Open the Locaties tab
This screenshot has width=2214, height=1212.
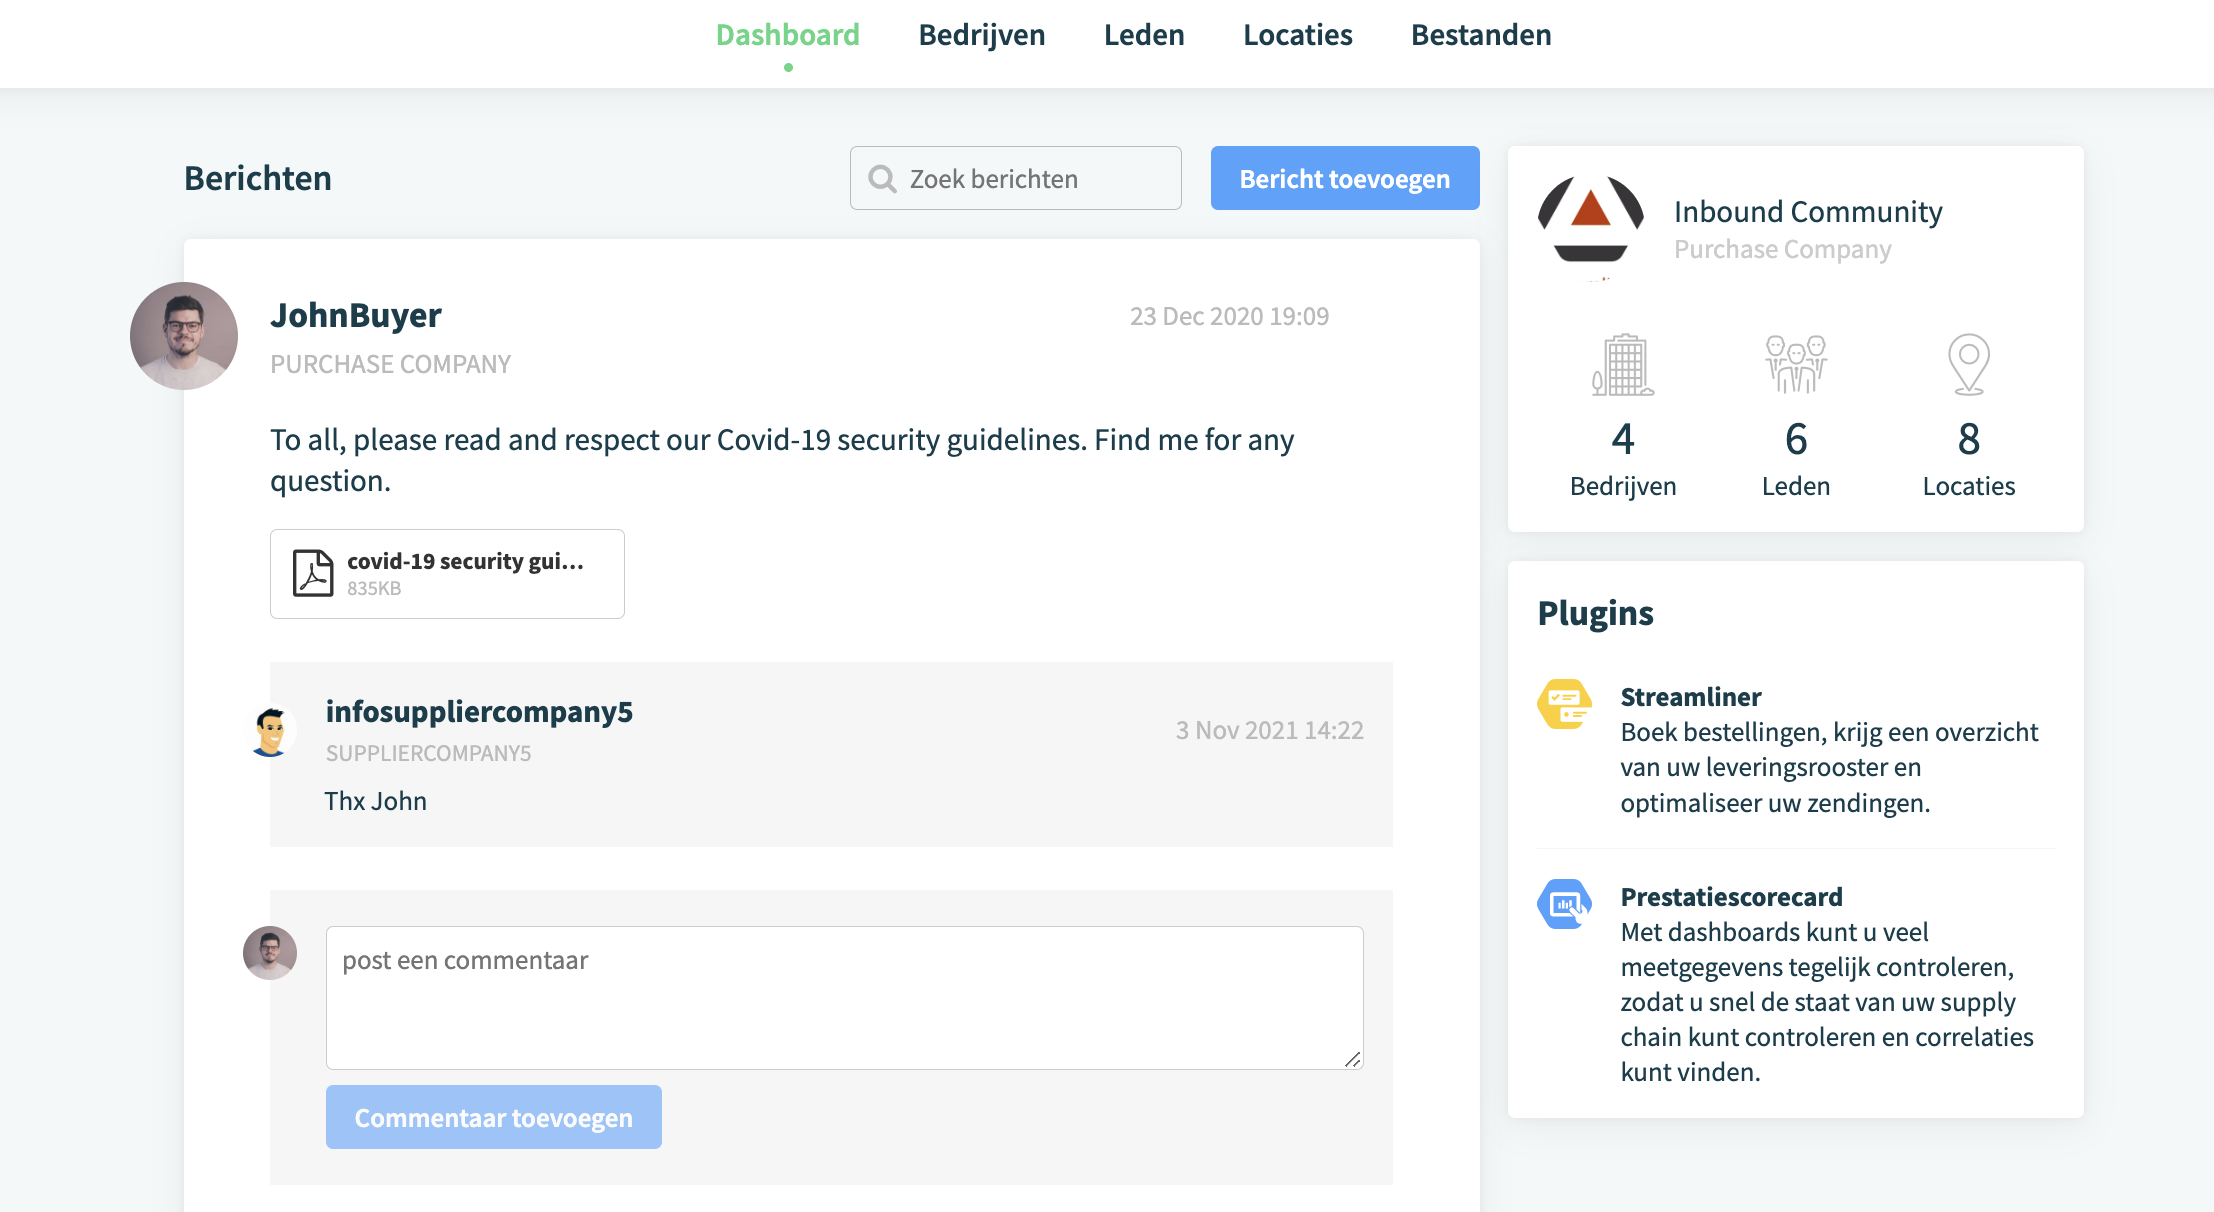tap(1298, 35)
